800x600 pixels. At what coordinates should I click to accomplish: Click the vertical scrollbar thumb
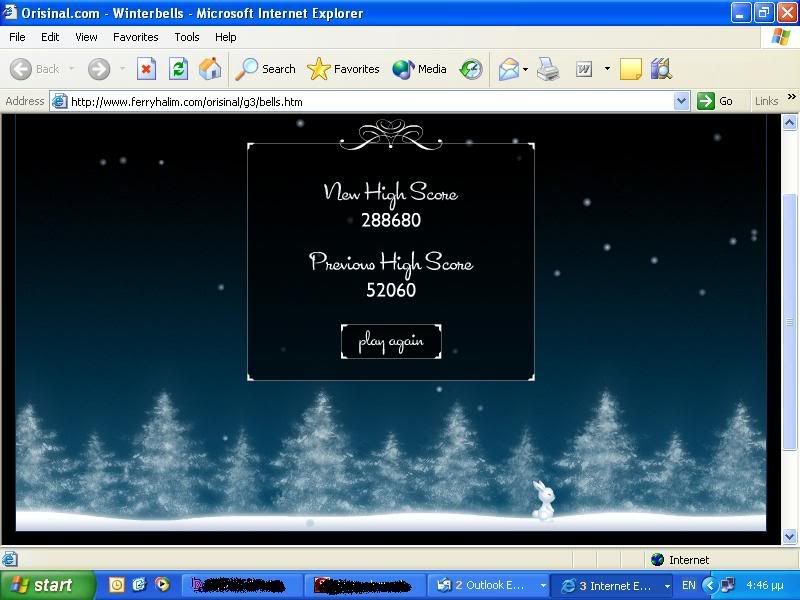[x=789, y=321]
